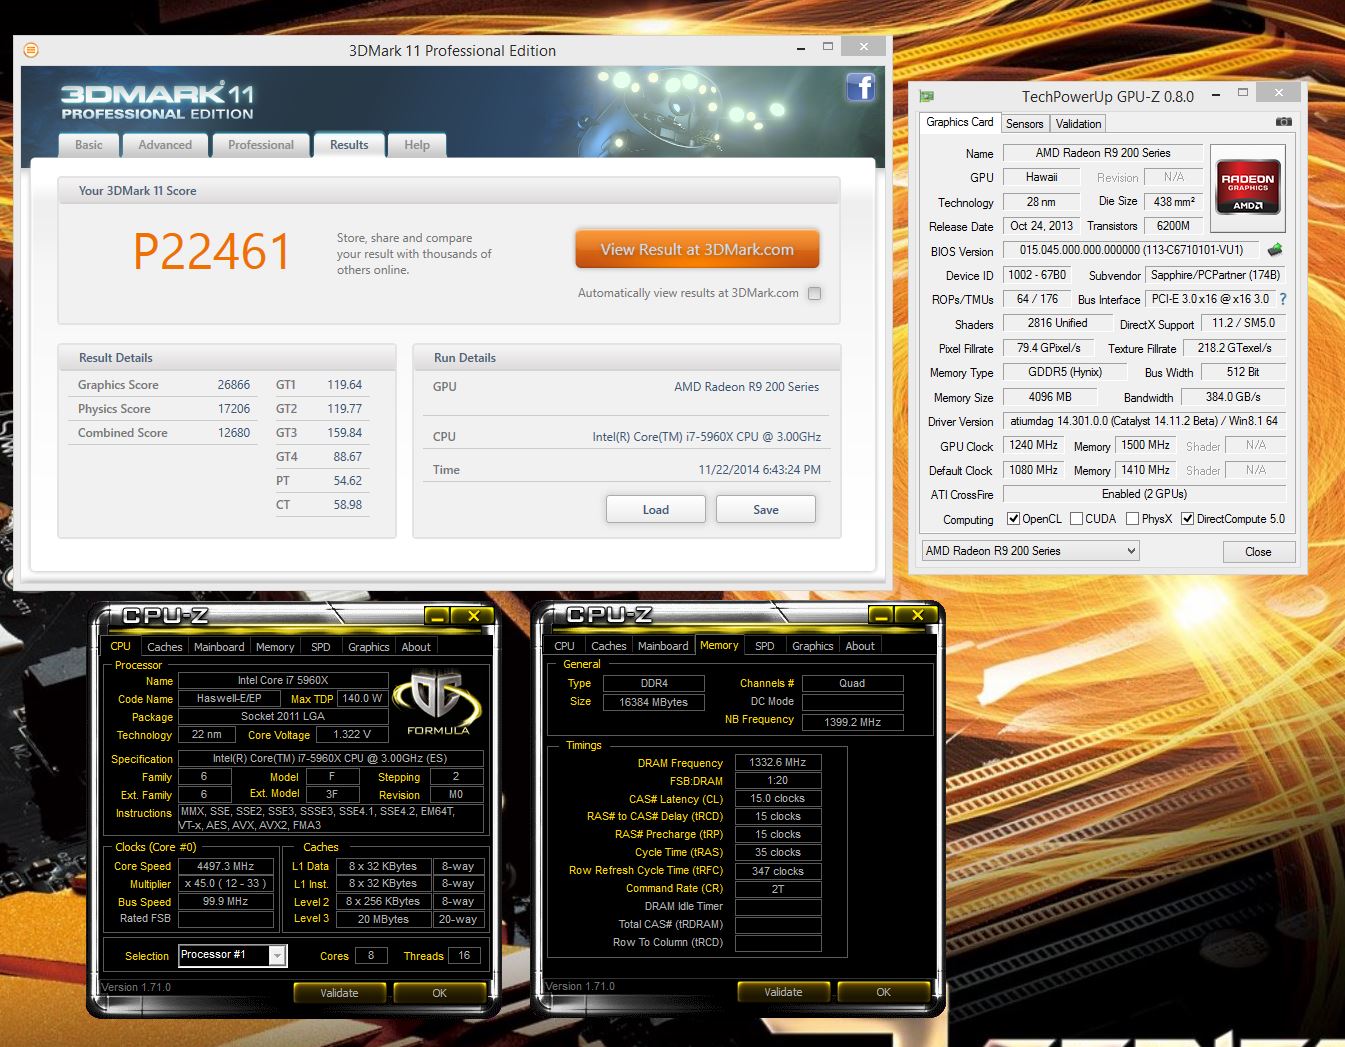The width and height of the screenshot is (1345, 1047).
Task: Switch to CPU tab in right CPU-Z window
Action: tap(565, 646)
